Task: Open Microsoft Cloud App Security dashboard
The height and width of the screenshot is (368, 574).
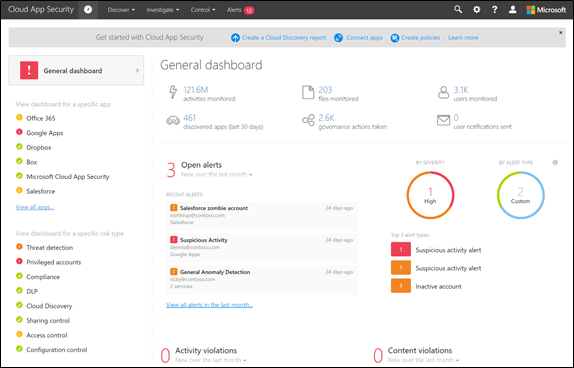Action: (x=68, y=176)
